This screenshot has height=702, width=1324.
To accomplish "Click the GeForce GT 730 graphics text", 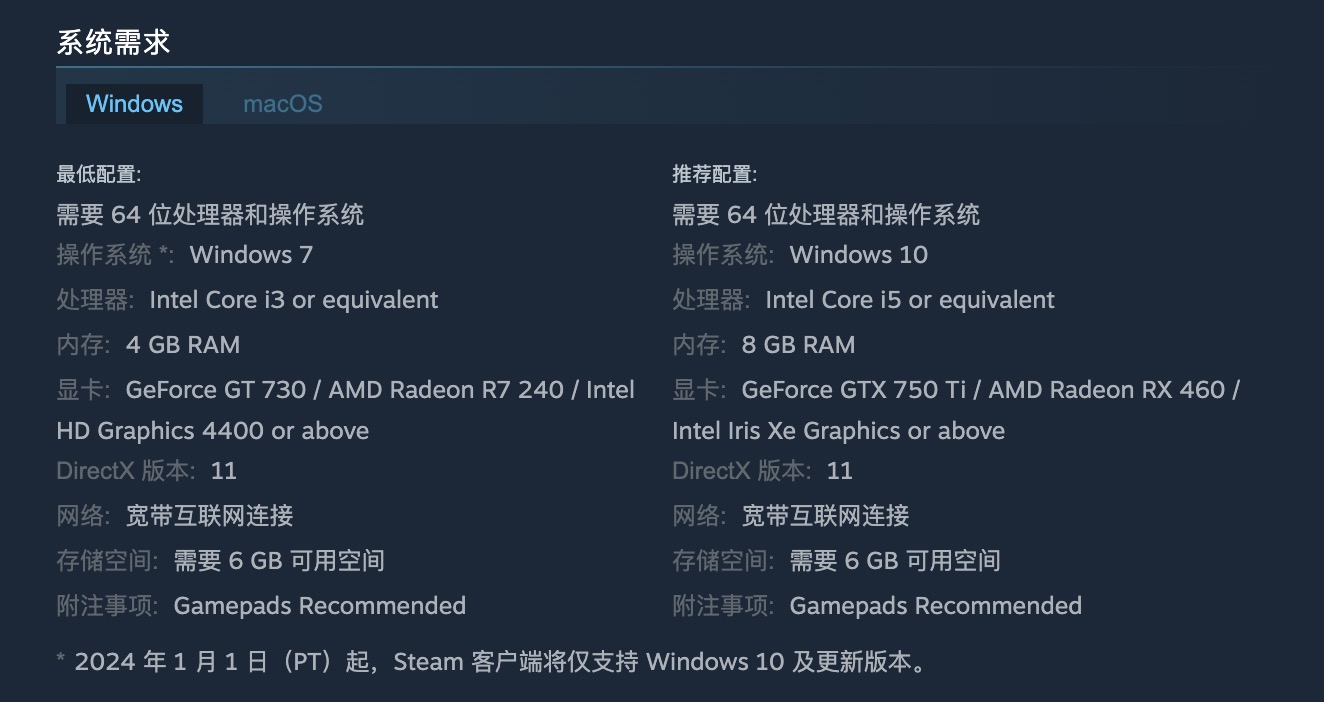I will tap(216, 389).
